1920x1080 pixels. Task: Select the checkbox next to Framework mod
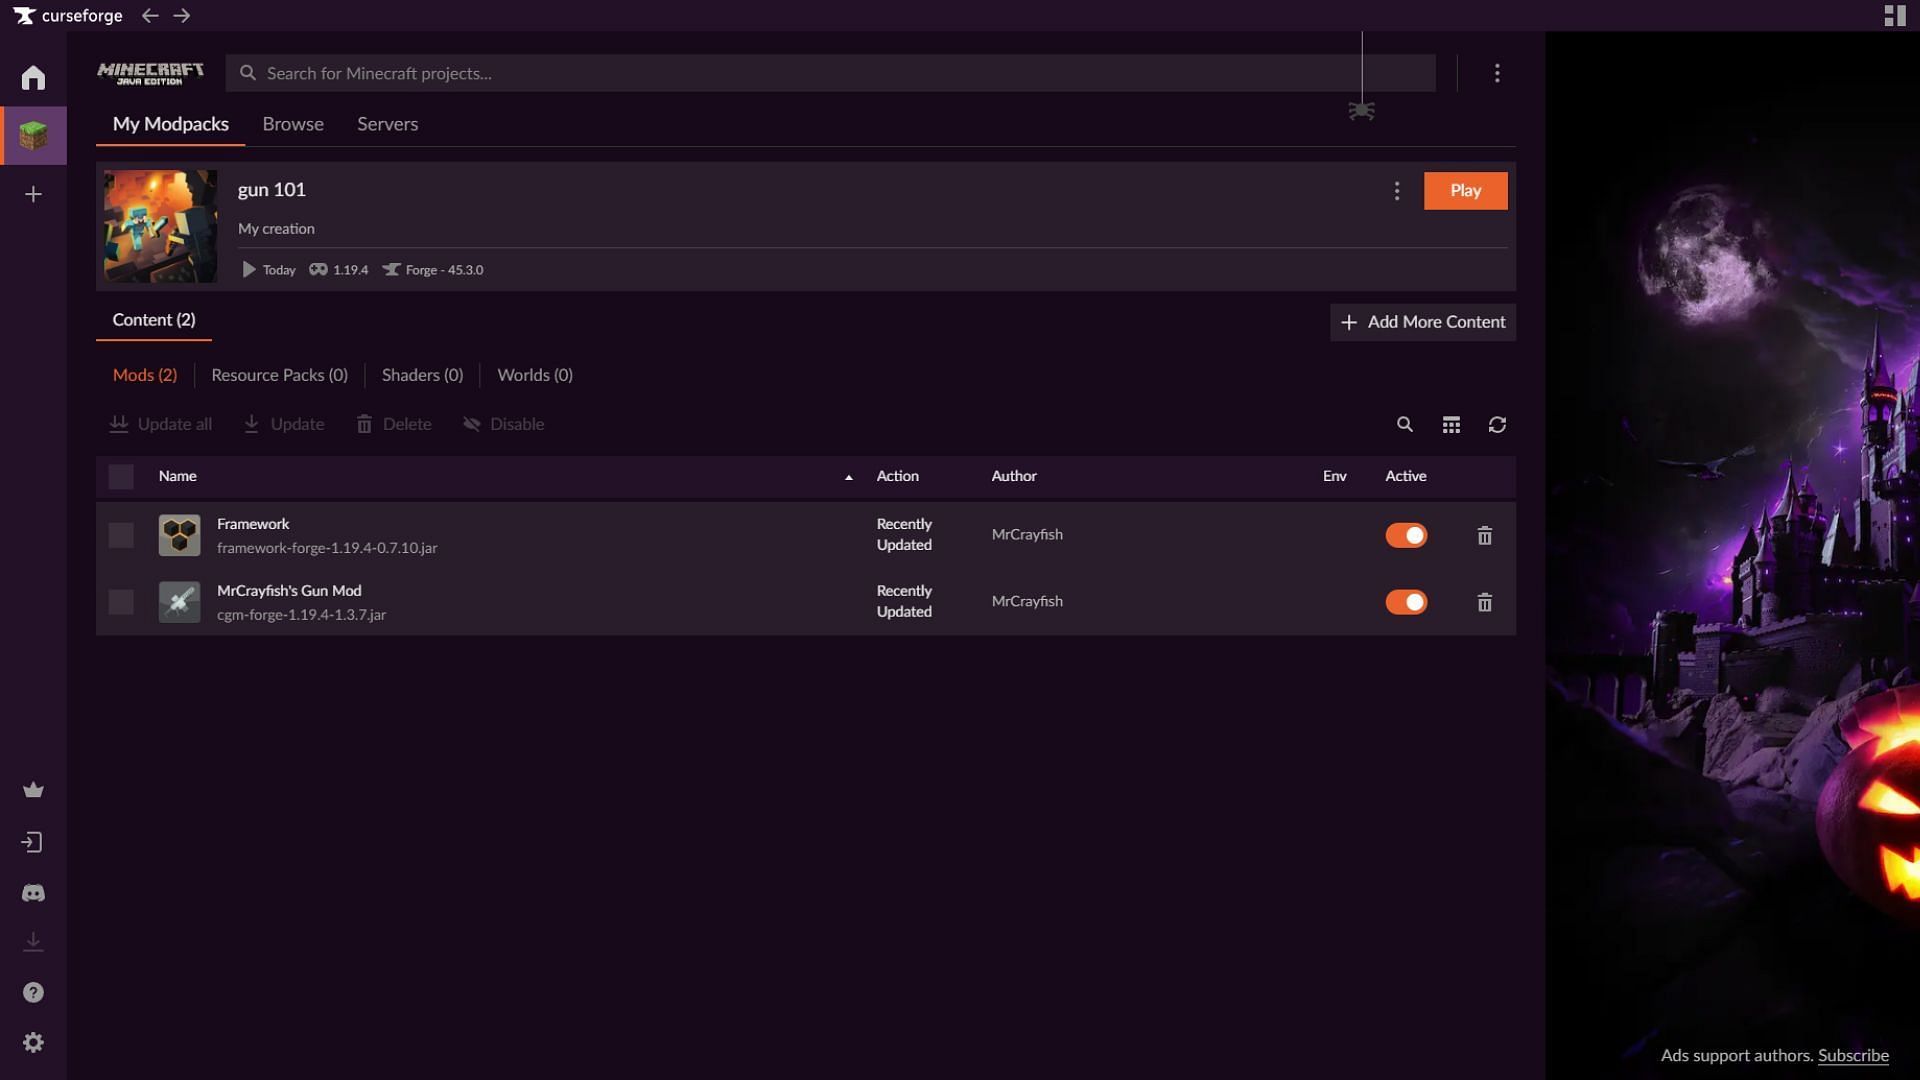[x=121, y=534]
